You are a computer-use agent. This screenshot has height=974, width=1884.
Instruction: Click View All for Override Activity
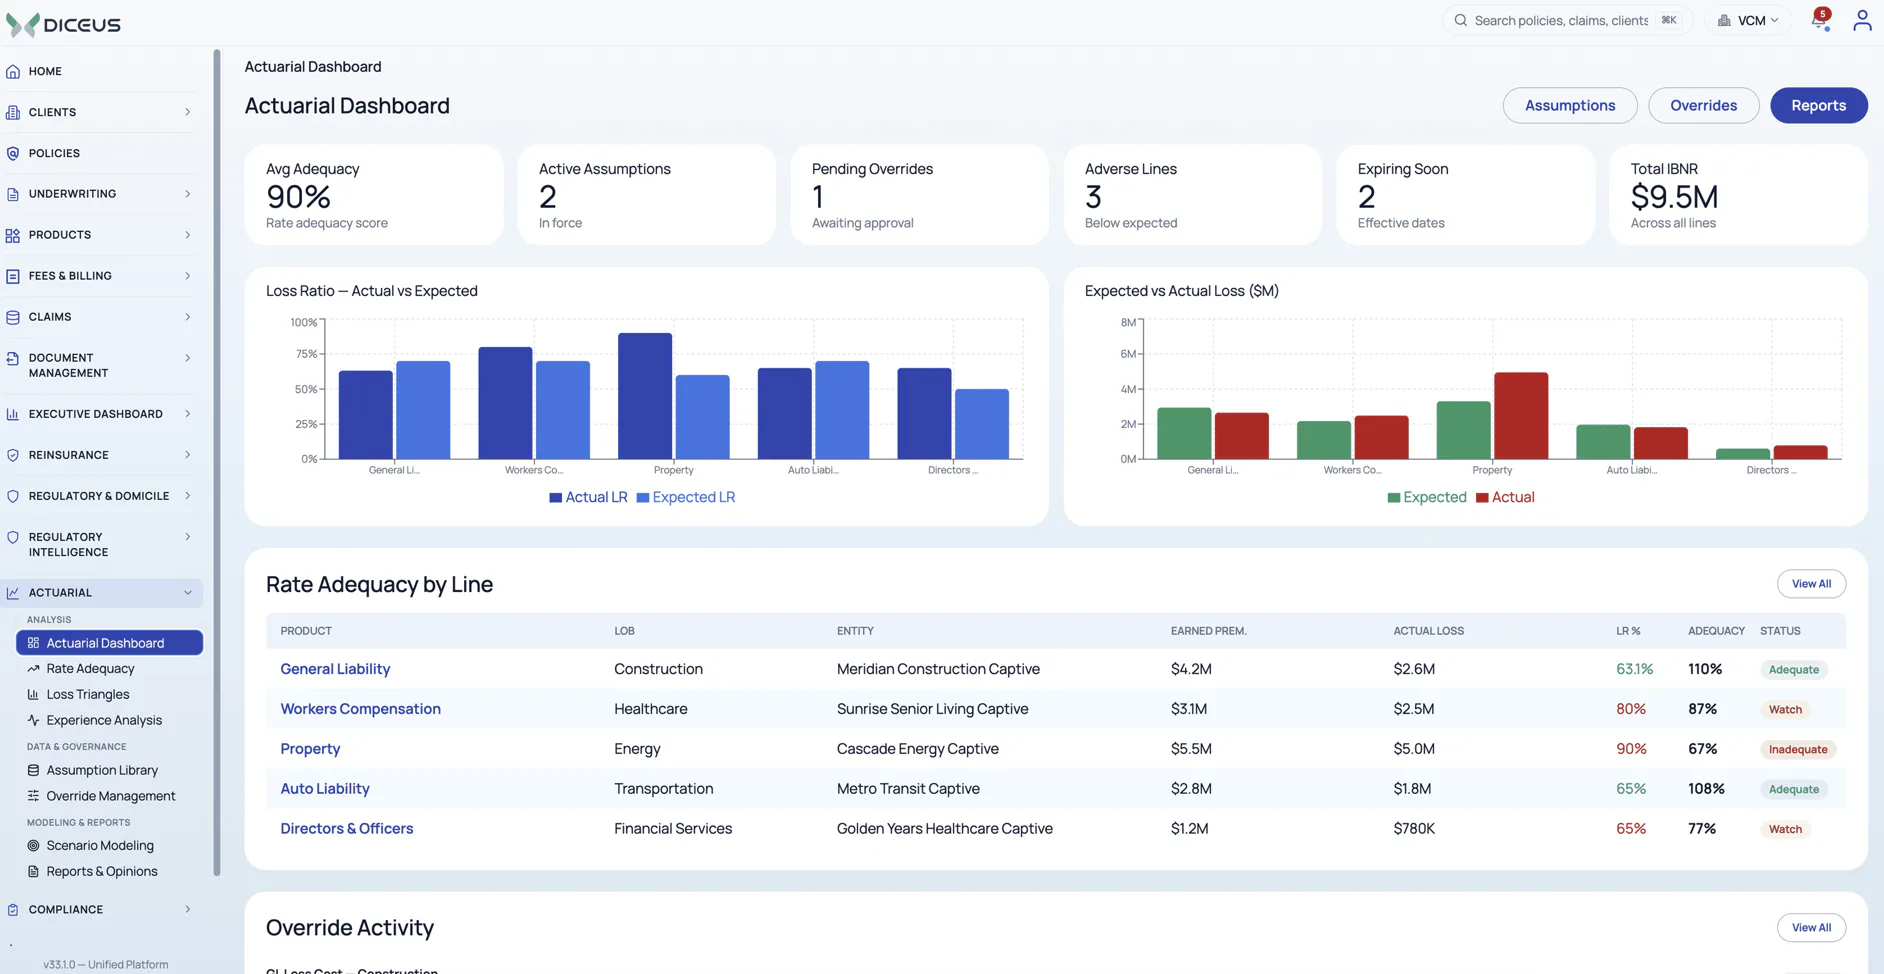(x=1811, y=928)
